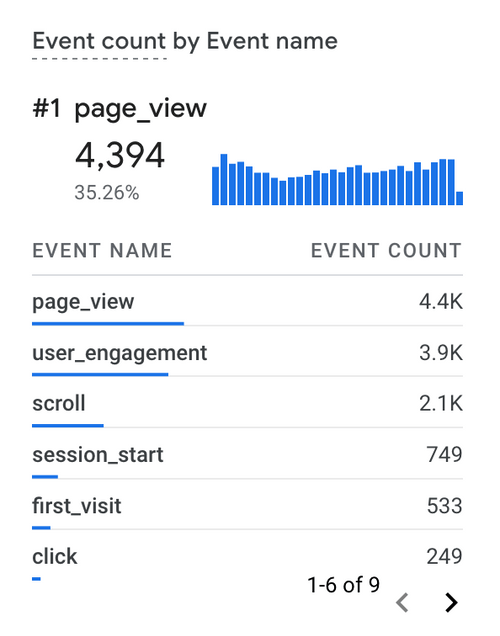500x636 pixels.
Task: Click the 4,394 total count figure
Action: (x=120, y=155)
